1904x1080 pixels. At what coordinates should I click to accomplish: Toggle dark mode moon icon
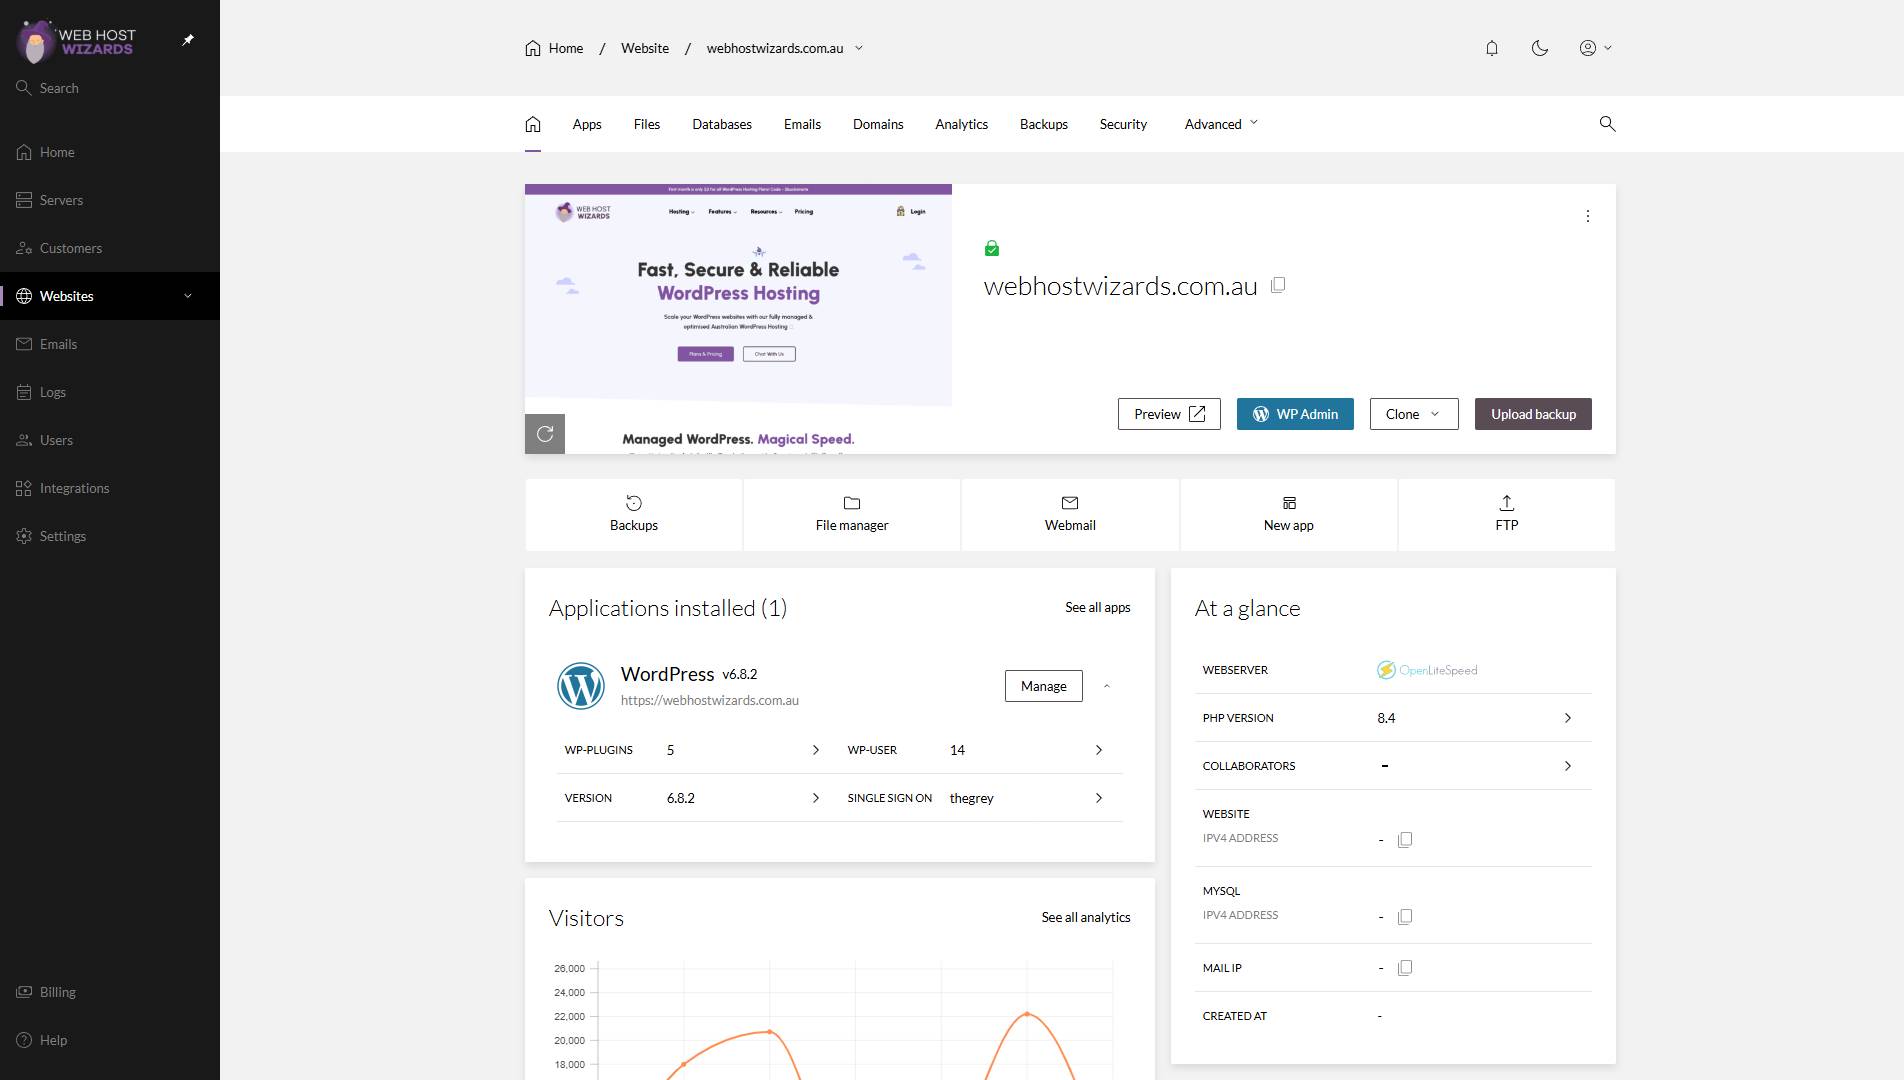(x=1540, y=48)
